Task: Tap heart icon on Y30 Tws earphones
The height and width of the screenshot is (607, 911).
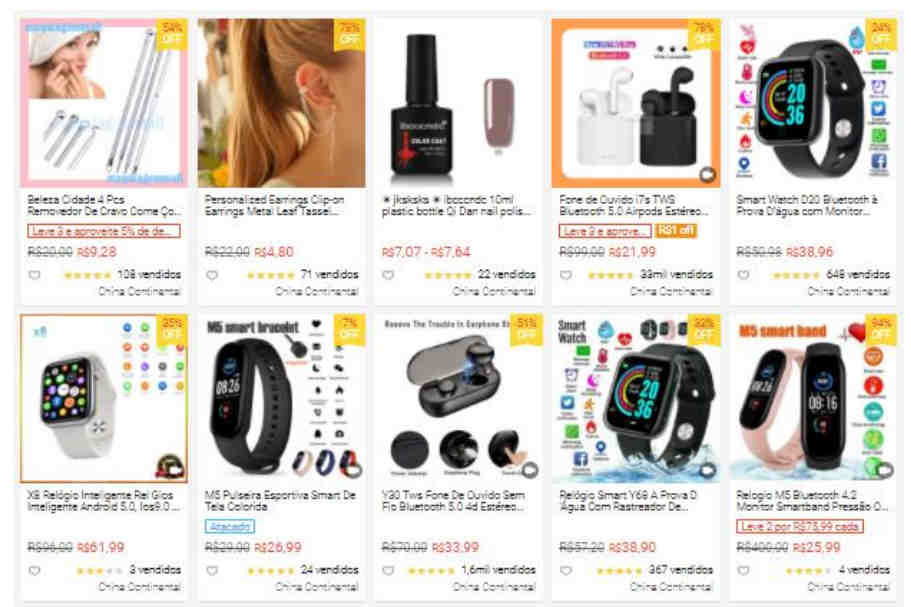Action: click(x=389, y=571)
